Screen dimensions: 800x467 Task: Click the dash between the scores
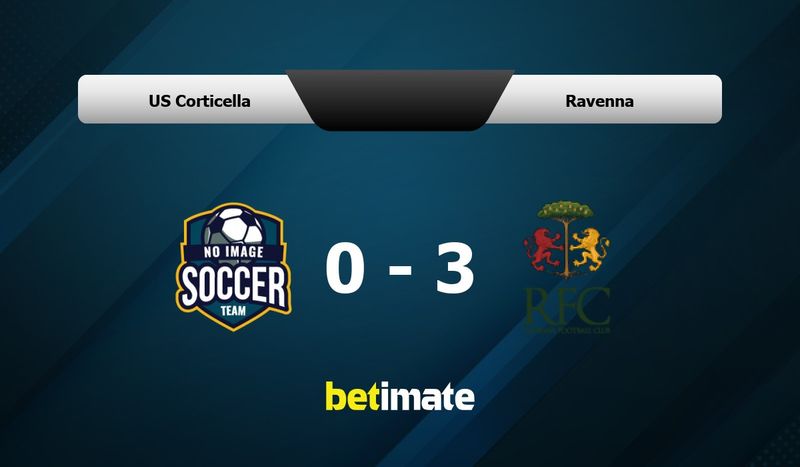[x=400, y=271]
